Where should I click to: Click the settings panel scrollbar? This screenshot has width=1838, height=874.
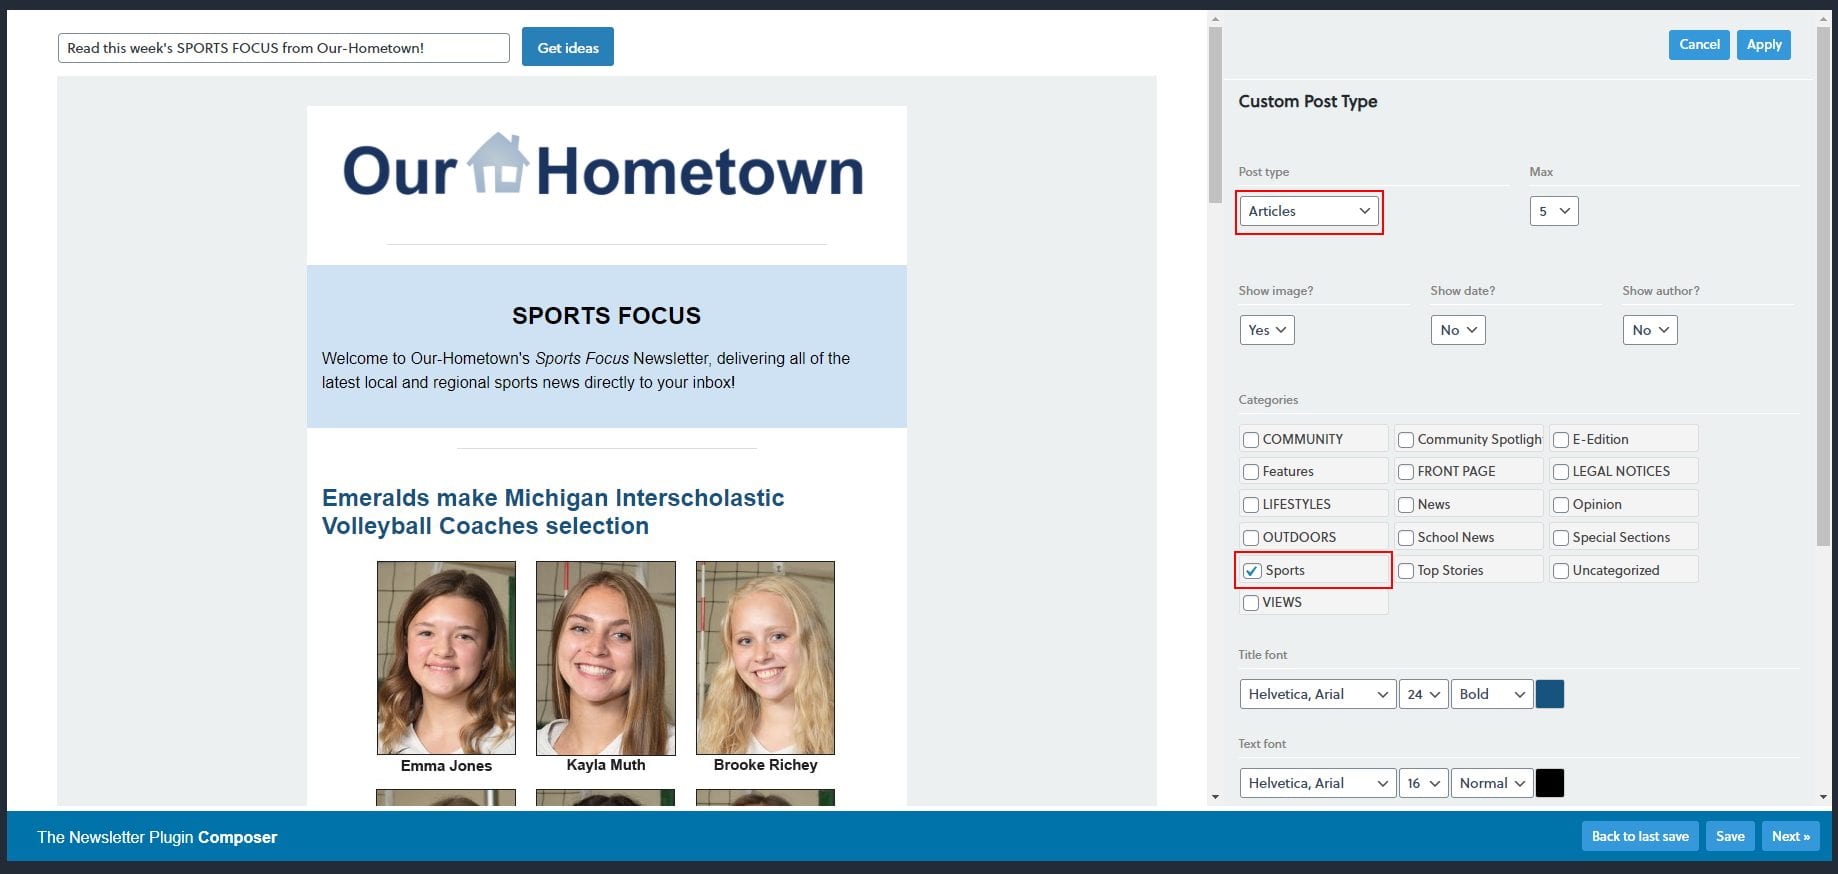pos(1824,285)
